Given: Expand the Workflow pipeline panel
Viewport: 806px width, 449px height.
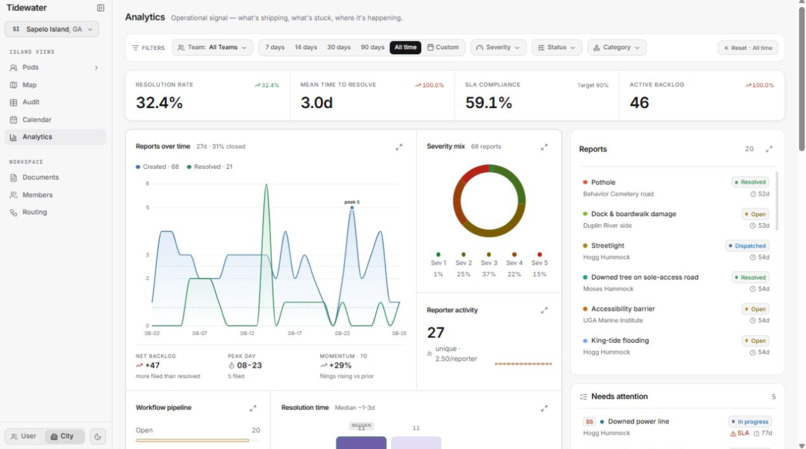Looking at the screenshot, I should click(x=253, y=408).
